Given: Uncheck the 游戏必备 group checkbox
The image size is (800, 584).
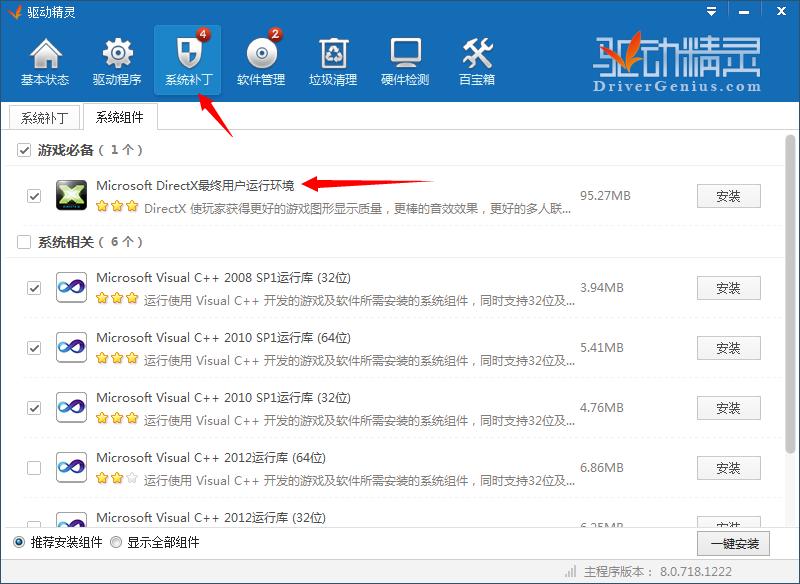Looking at the screenshot, I should pos(25,150).
